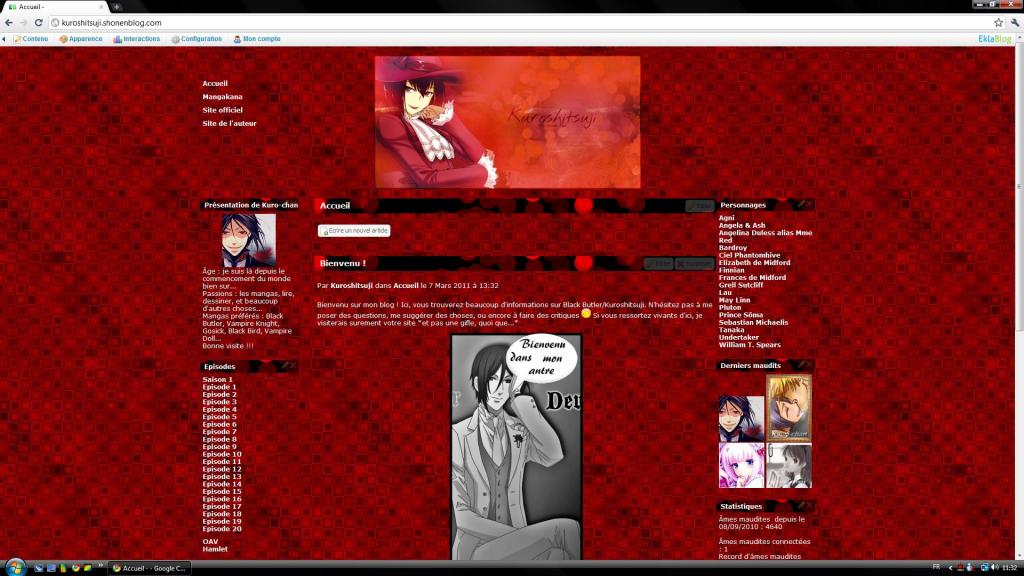1024x576 pixels.
Task: Click Écrire un nouvel article button
Action: click(354, 231)
